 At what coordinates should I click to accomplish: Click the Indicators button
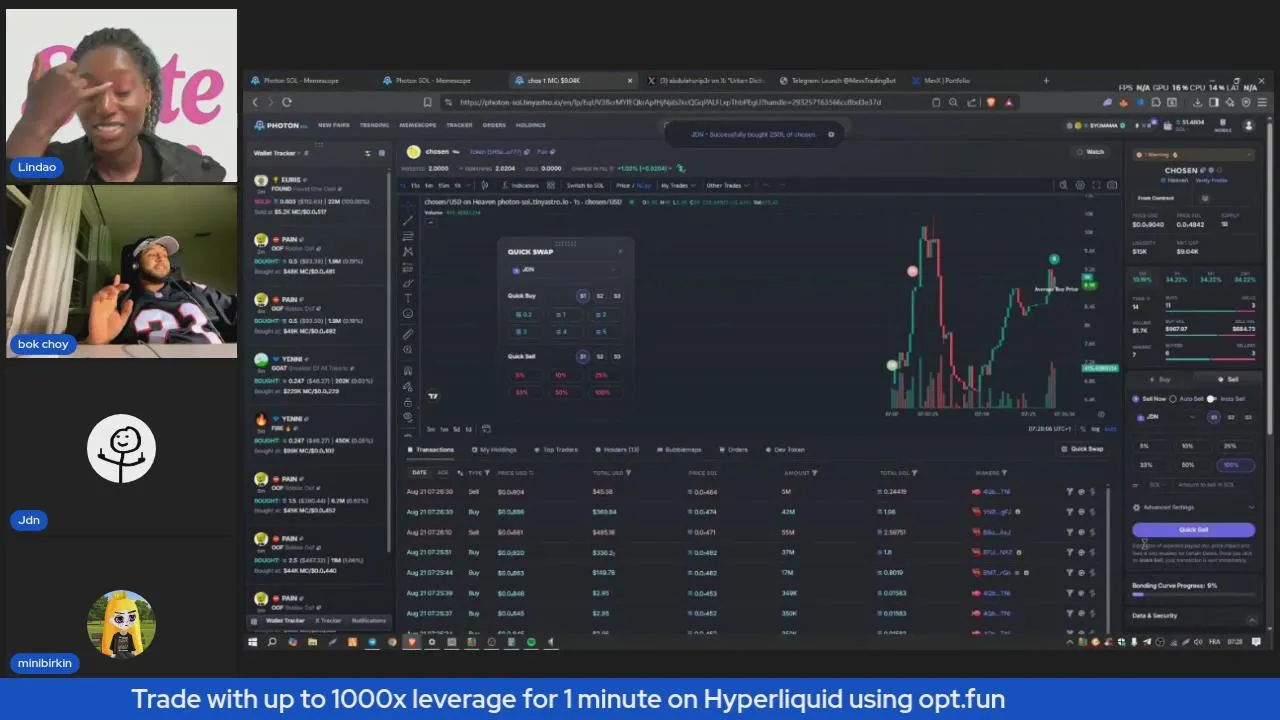(x=520, y=185)
